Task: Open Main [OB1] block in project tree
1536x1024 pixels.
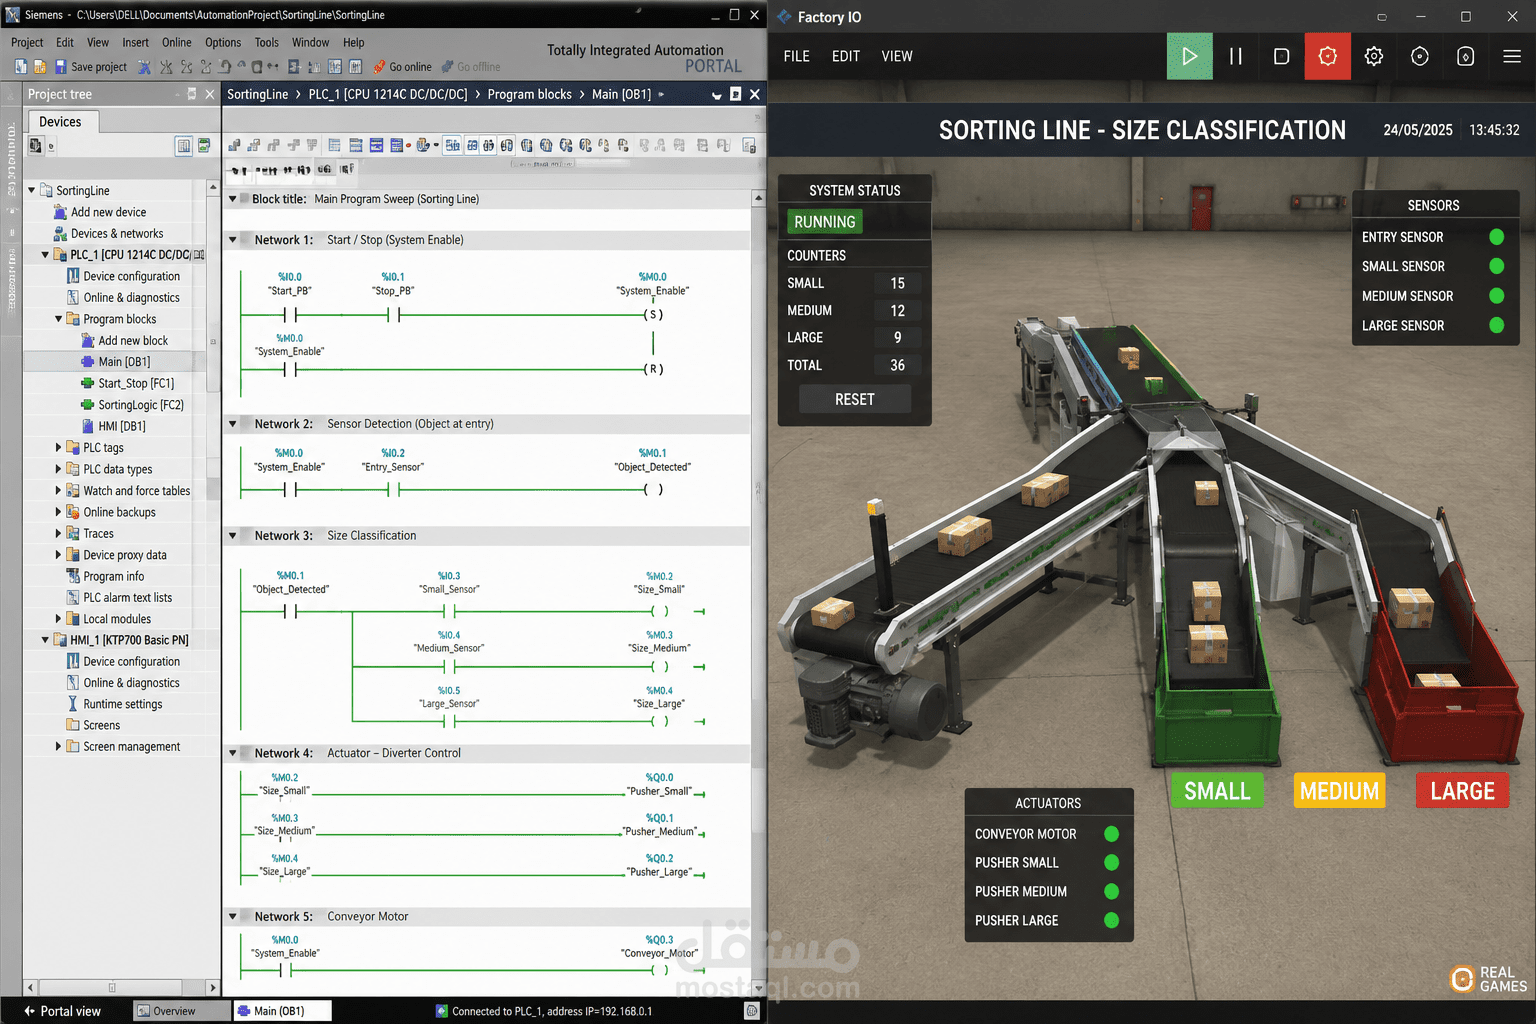Action: point(124,362)
